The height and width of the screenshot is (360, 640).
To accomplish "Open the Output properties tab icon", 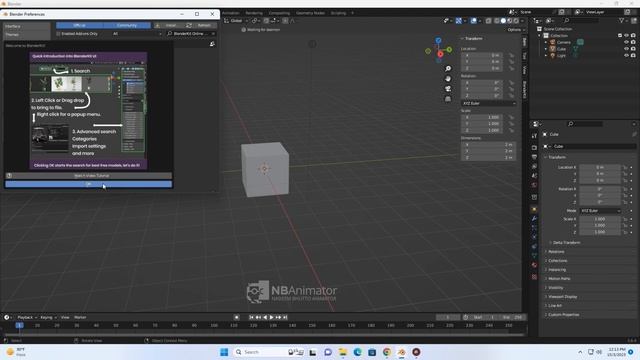I will coord(534,157).
